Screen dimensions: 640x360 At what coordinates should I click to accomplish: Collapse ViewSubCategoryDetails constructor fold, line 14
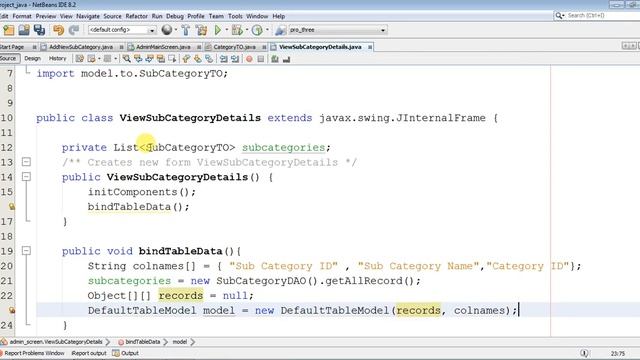pos(26,177)
